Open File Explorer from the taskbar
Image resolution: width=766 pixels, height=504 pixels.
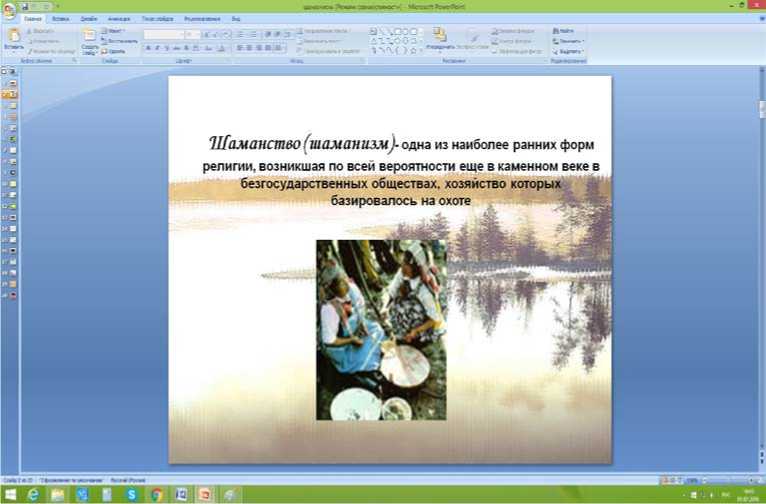click(58, 495)
